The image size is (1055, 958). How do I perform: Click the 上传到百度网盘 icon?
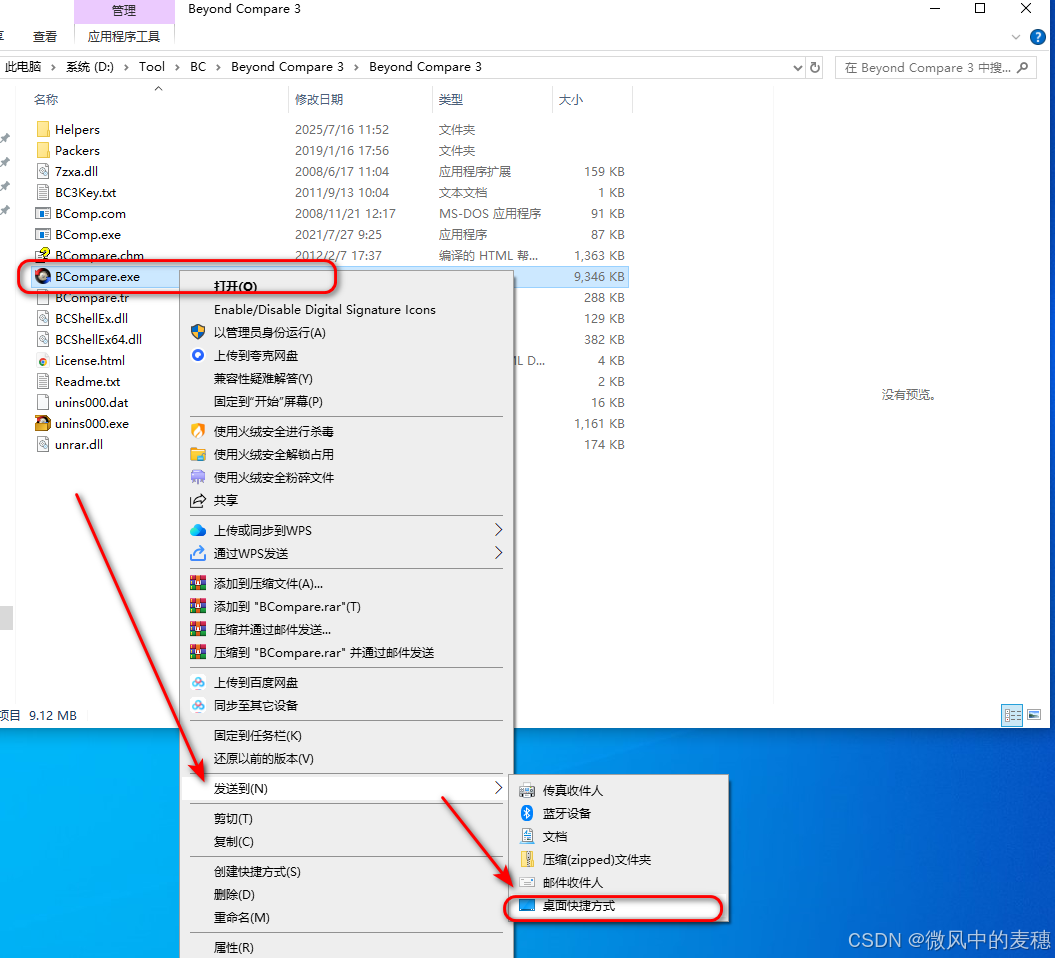pyautogui.click(x=198, y=682)
